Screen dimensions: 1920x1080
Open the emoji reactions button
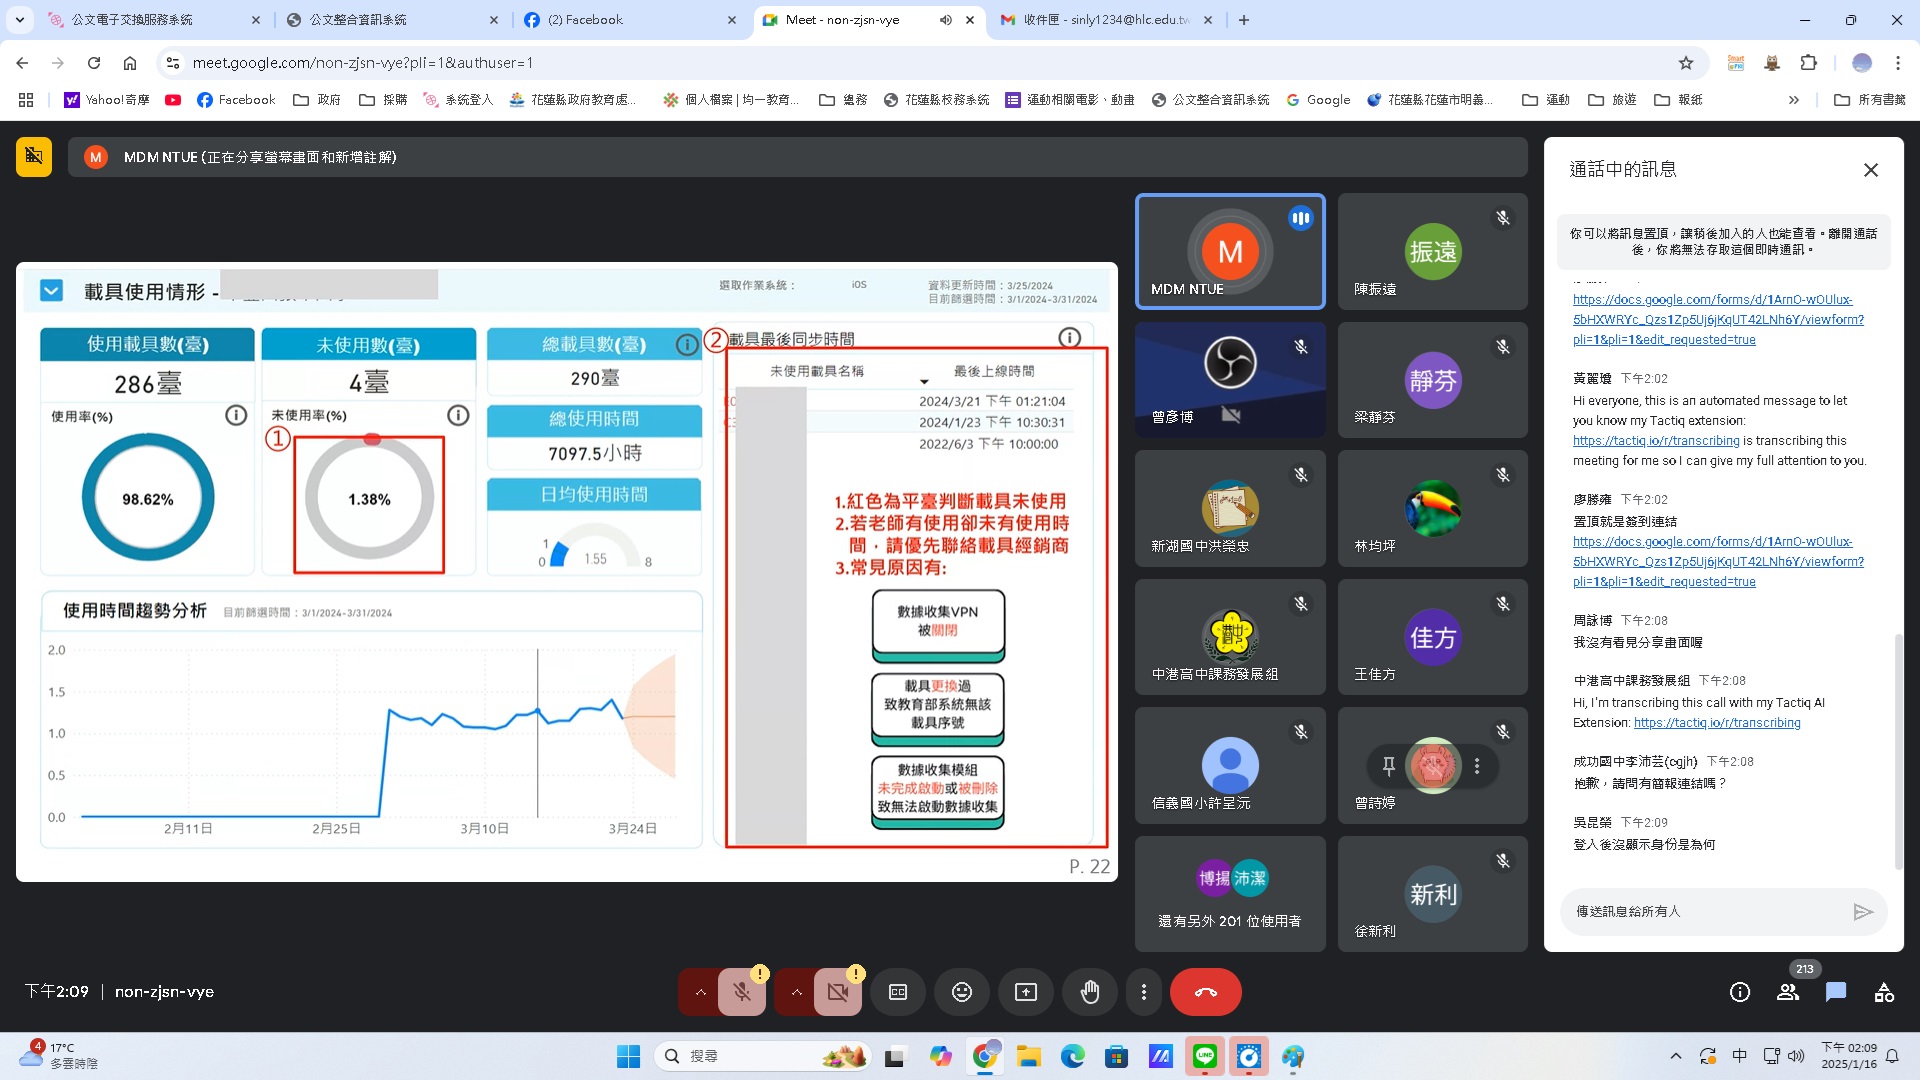tap(962, 992)
